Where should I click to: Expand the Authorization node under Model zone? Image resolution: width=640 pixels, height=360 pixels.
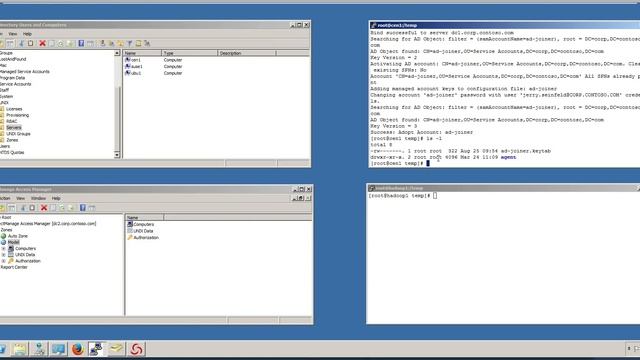coord(4,261)
